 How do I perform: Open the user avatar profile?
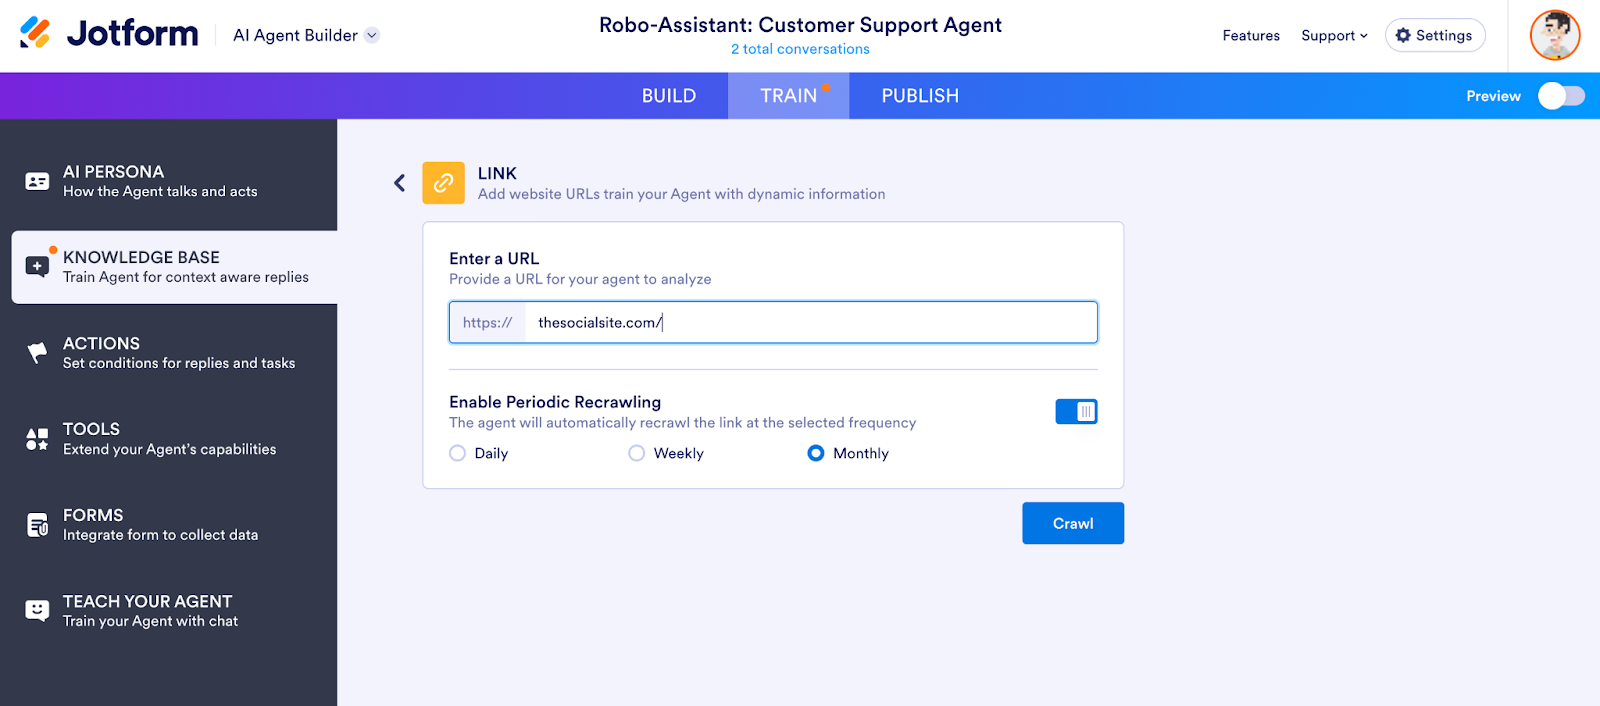pos(1554,35)
